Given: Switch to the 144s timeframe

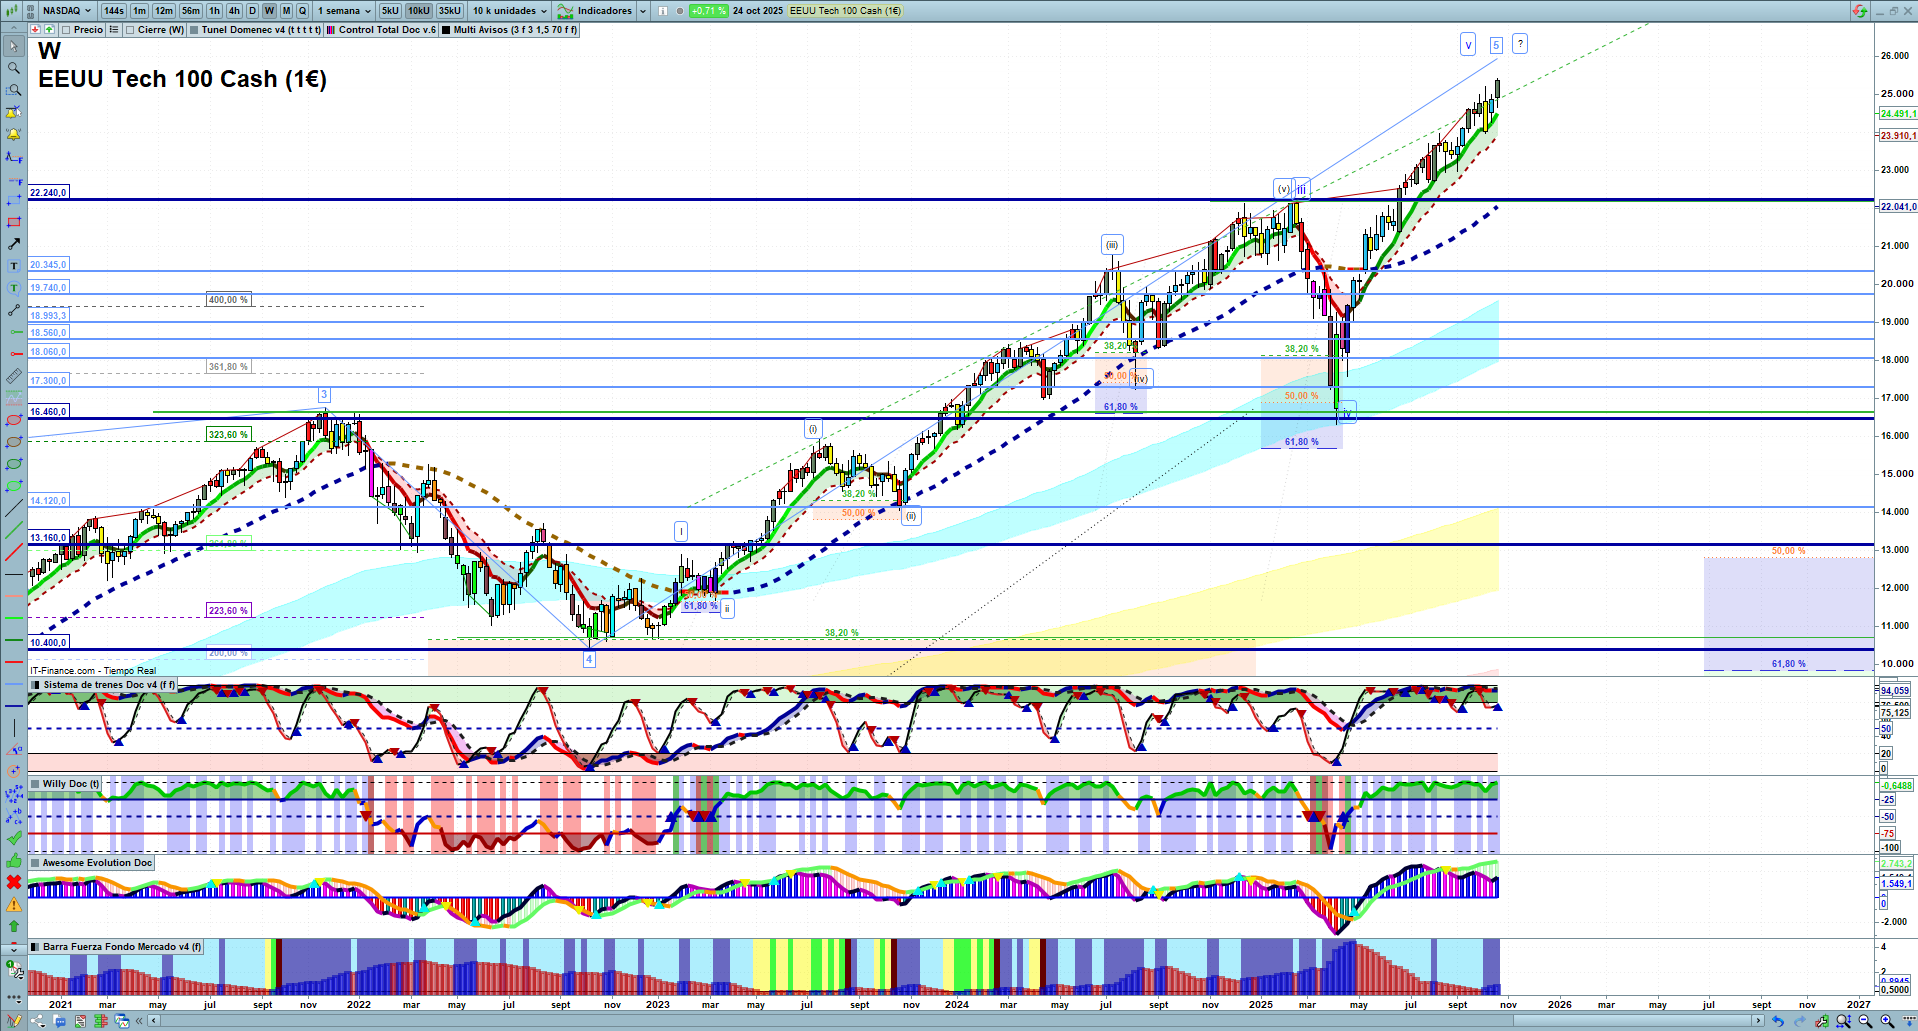Looking at the screenshot, I should click(x=114, y=11).
